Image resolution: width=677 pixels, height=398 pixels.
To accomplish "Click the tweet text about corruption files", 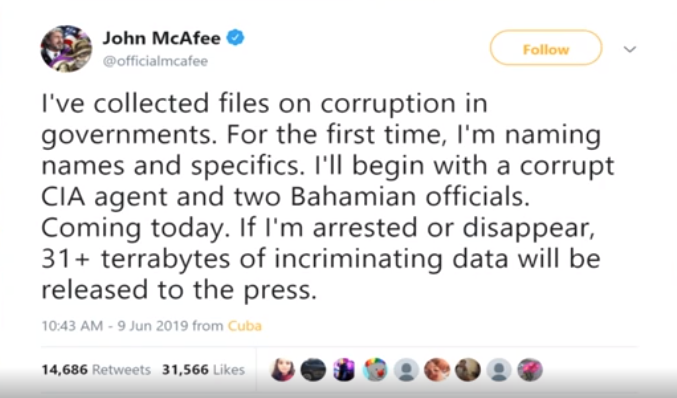I will coord(327,196).
